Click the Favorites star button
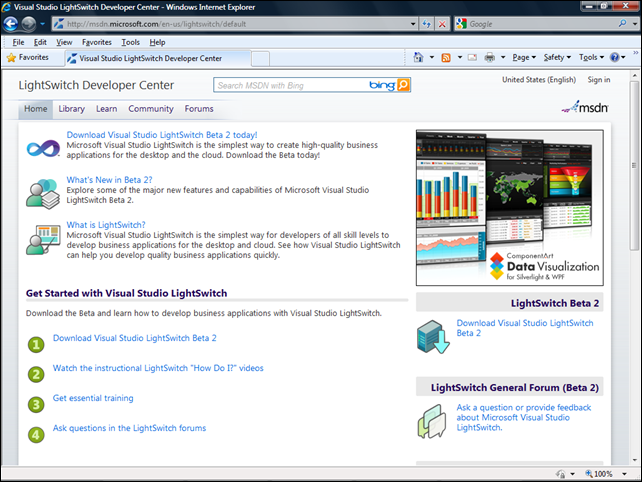The width and height of the screenshot is (642, 482). (x=28, y=57)
